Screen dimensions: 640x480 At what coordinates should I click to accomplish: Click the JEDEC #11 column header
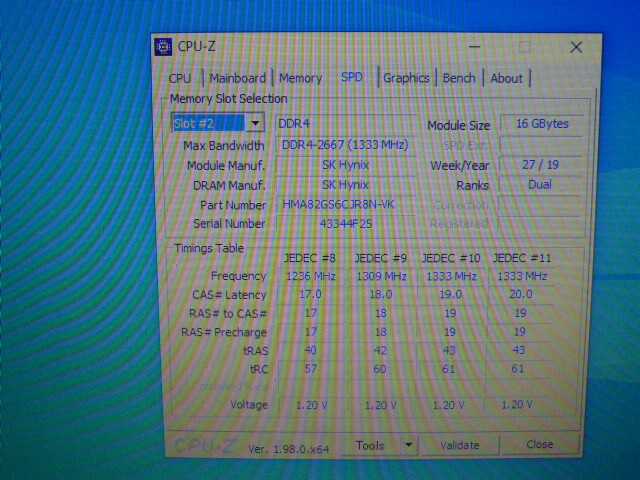(x=522, y=258)
